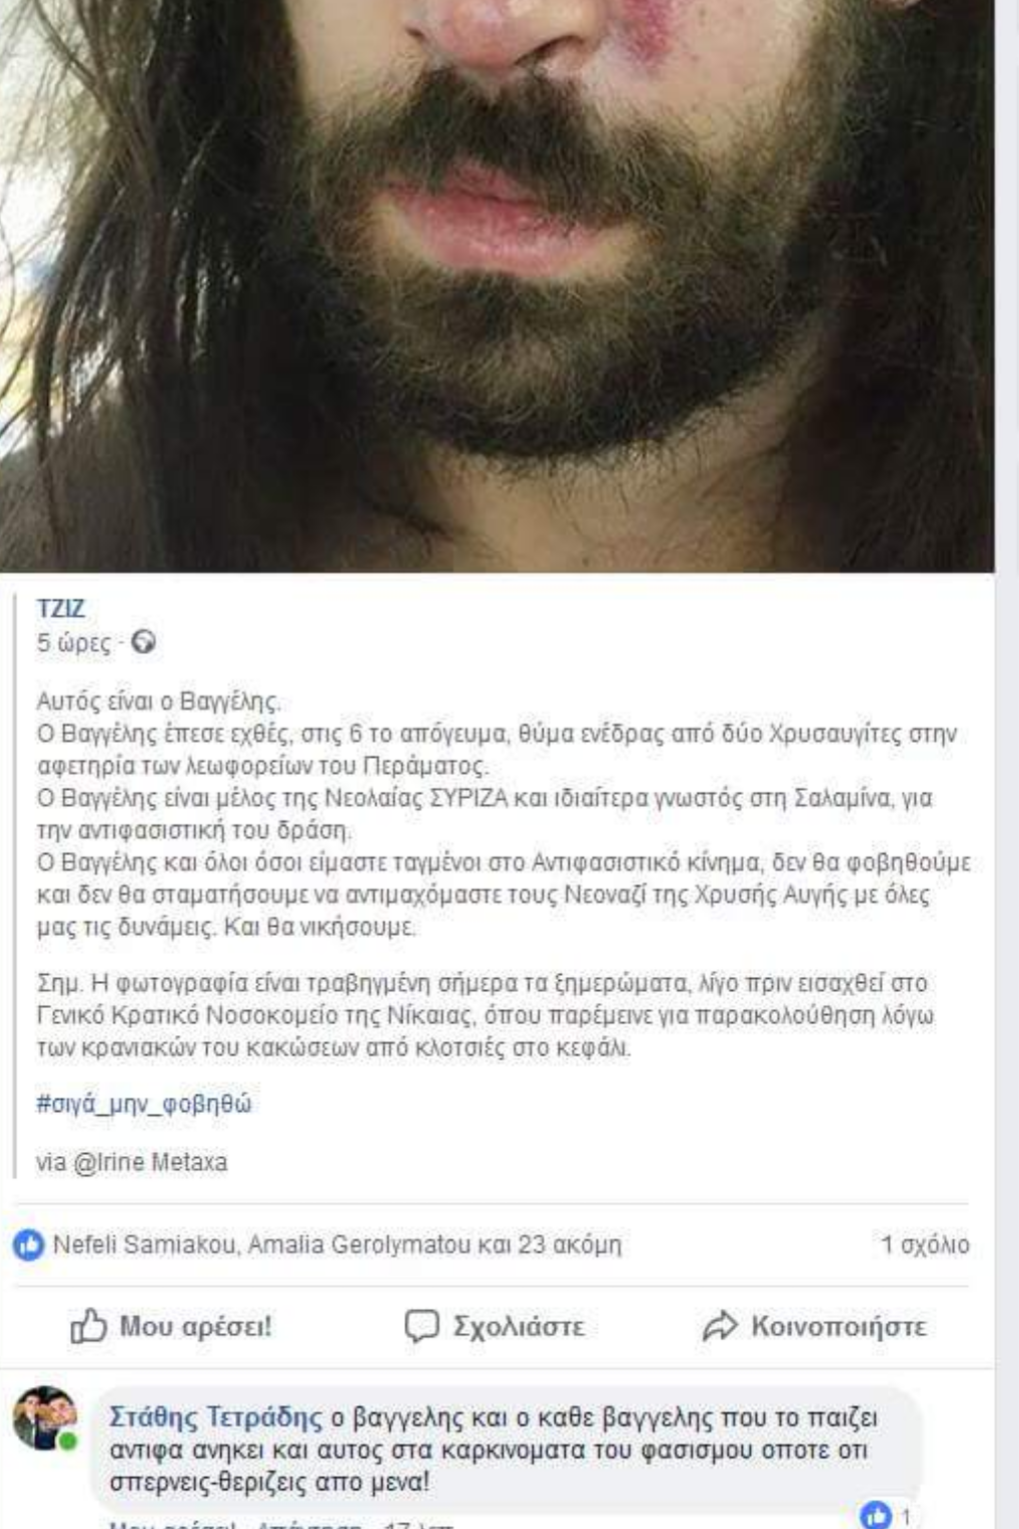Open Στάθης Τετράδης profile name
Image resolution: width=1019 pixels, height=1529 pixels.
(216, 1418)
